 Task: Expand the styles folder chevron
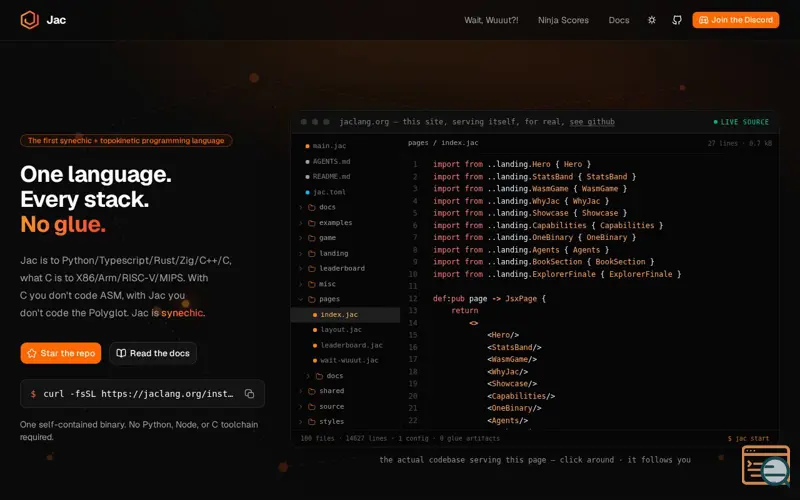click(x=301, y=422)
